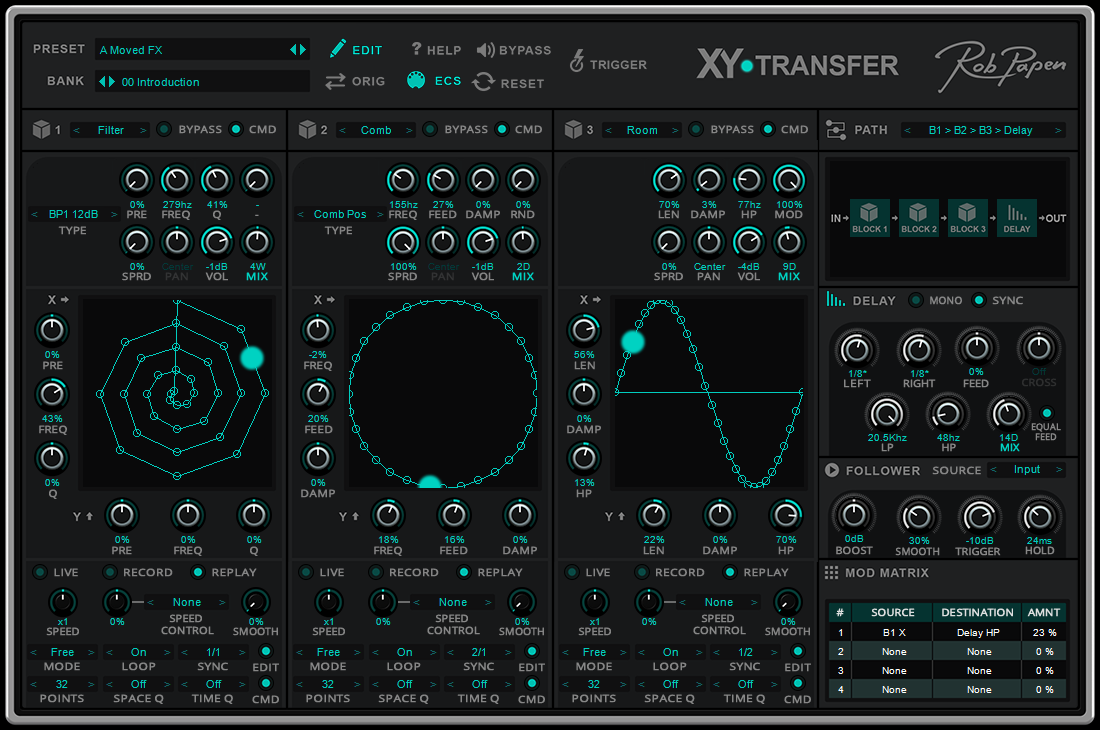
Task: Open HELP question mark icon
Action: click(x=416, y=48)
